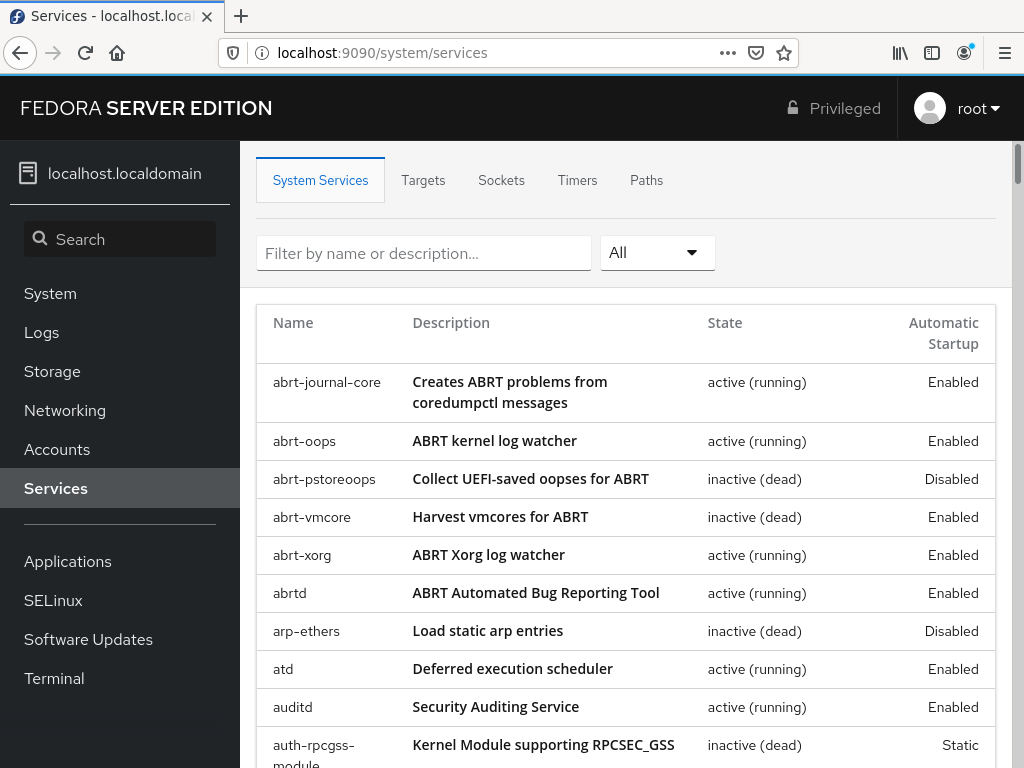This screenshot has height=768, width=1024.
Task: Open the auditd service row
Action: [626, 707]
